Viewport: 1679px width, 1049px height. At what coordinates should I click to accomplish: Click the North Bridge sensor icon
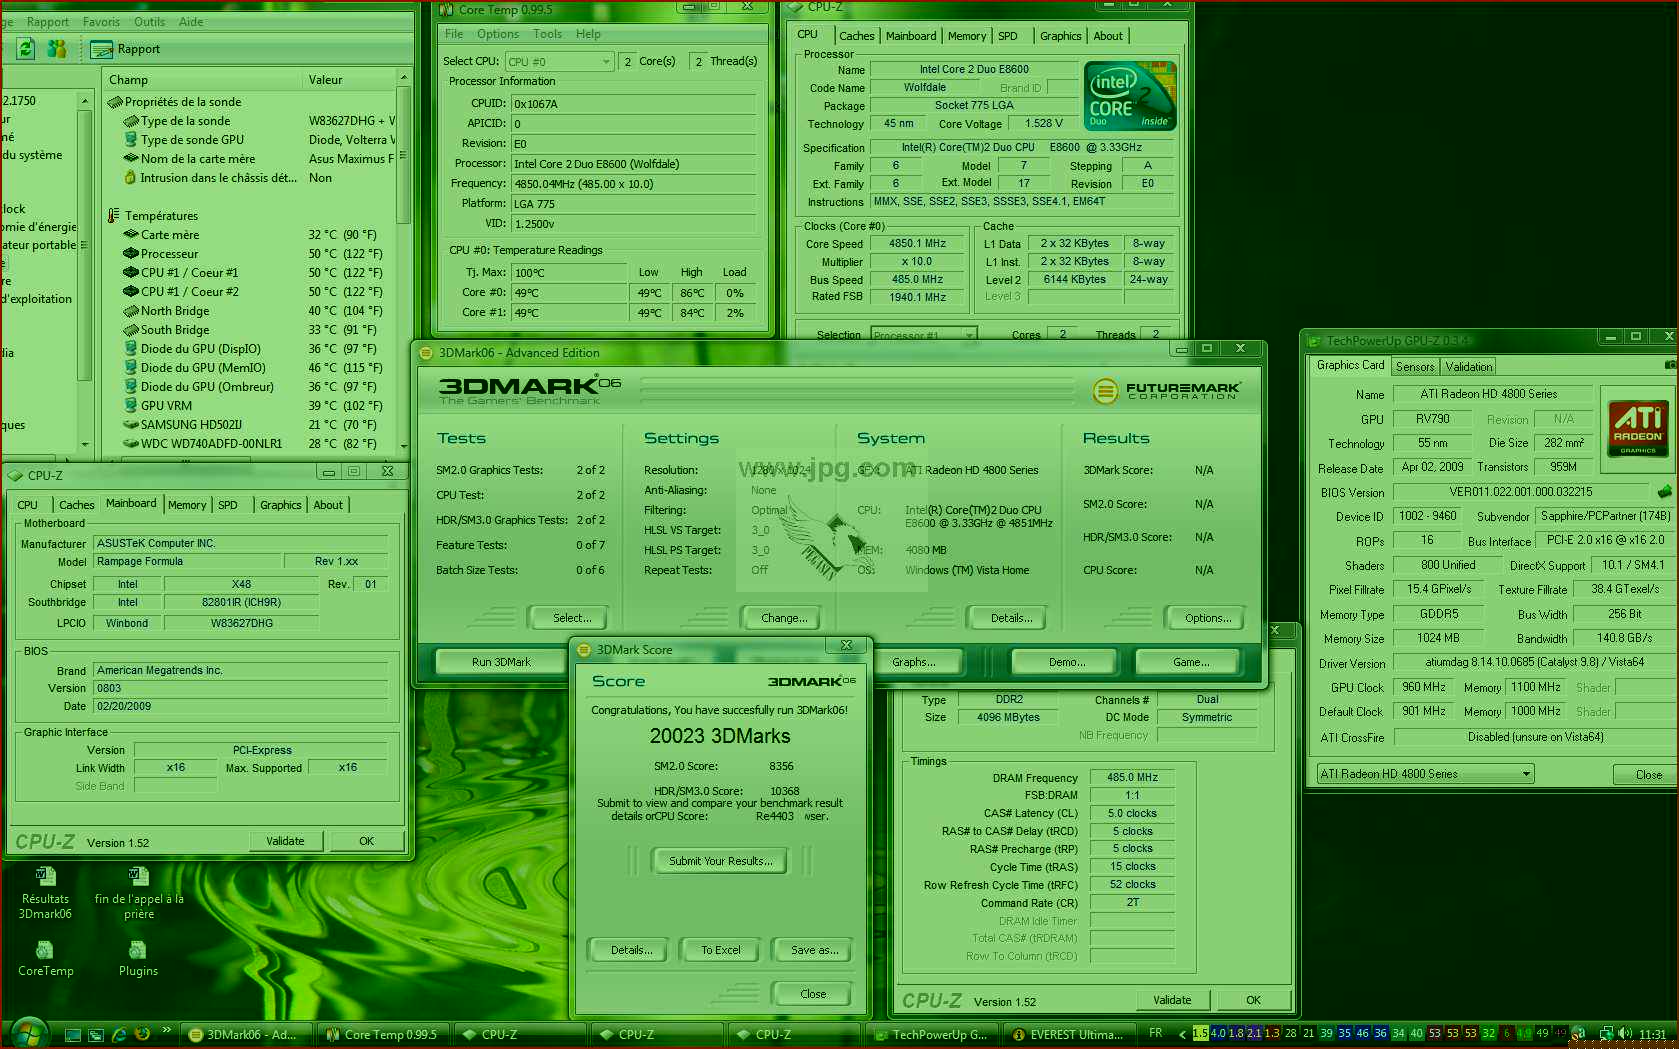(x=130, y=311)
